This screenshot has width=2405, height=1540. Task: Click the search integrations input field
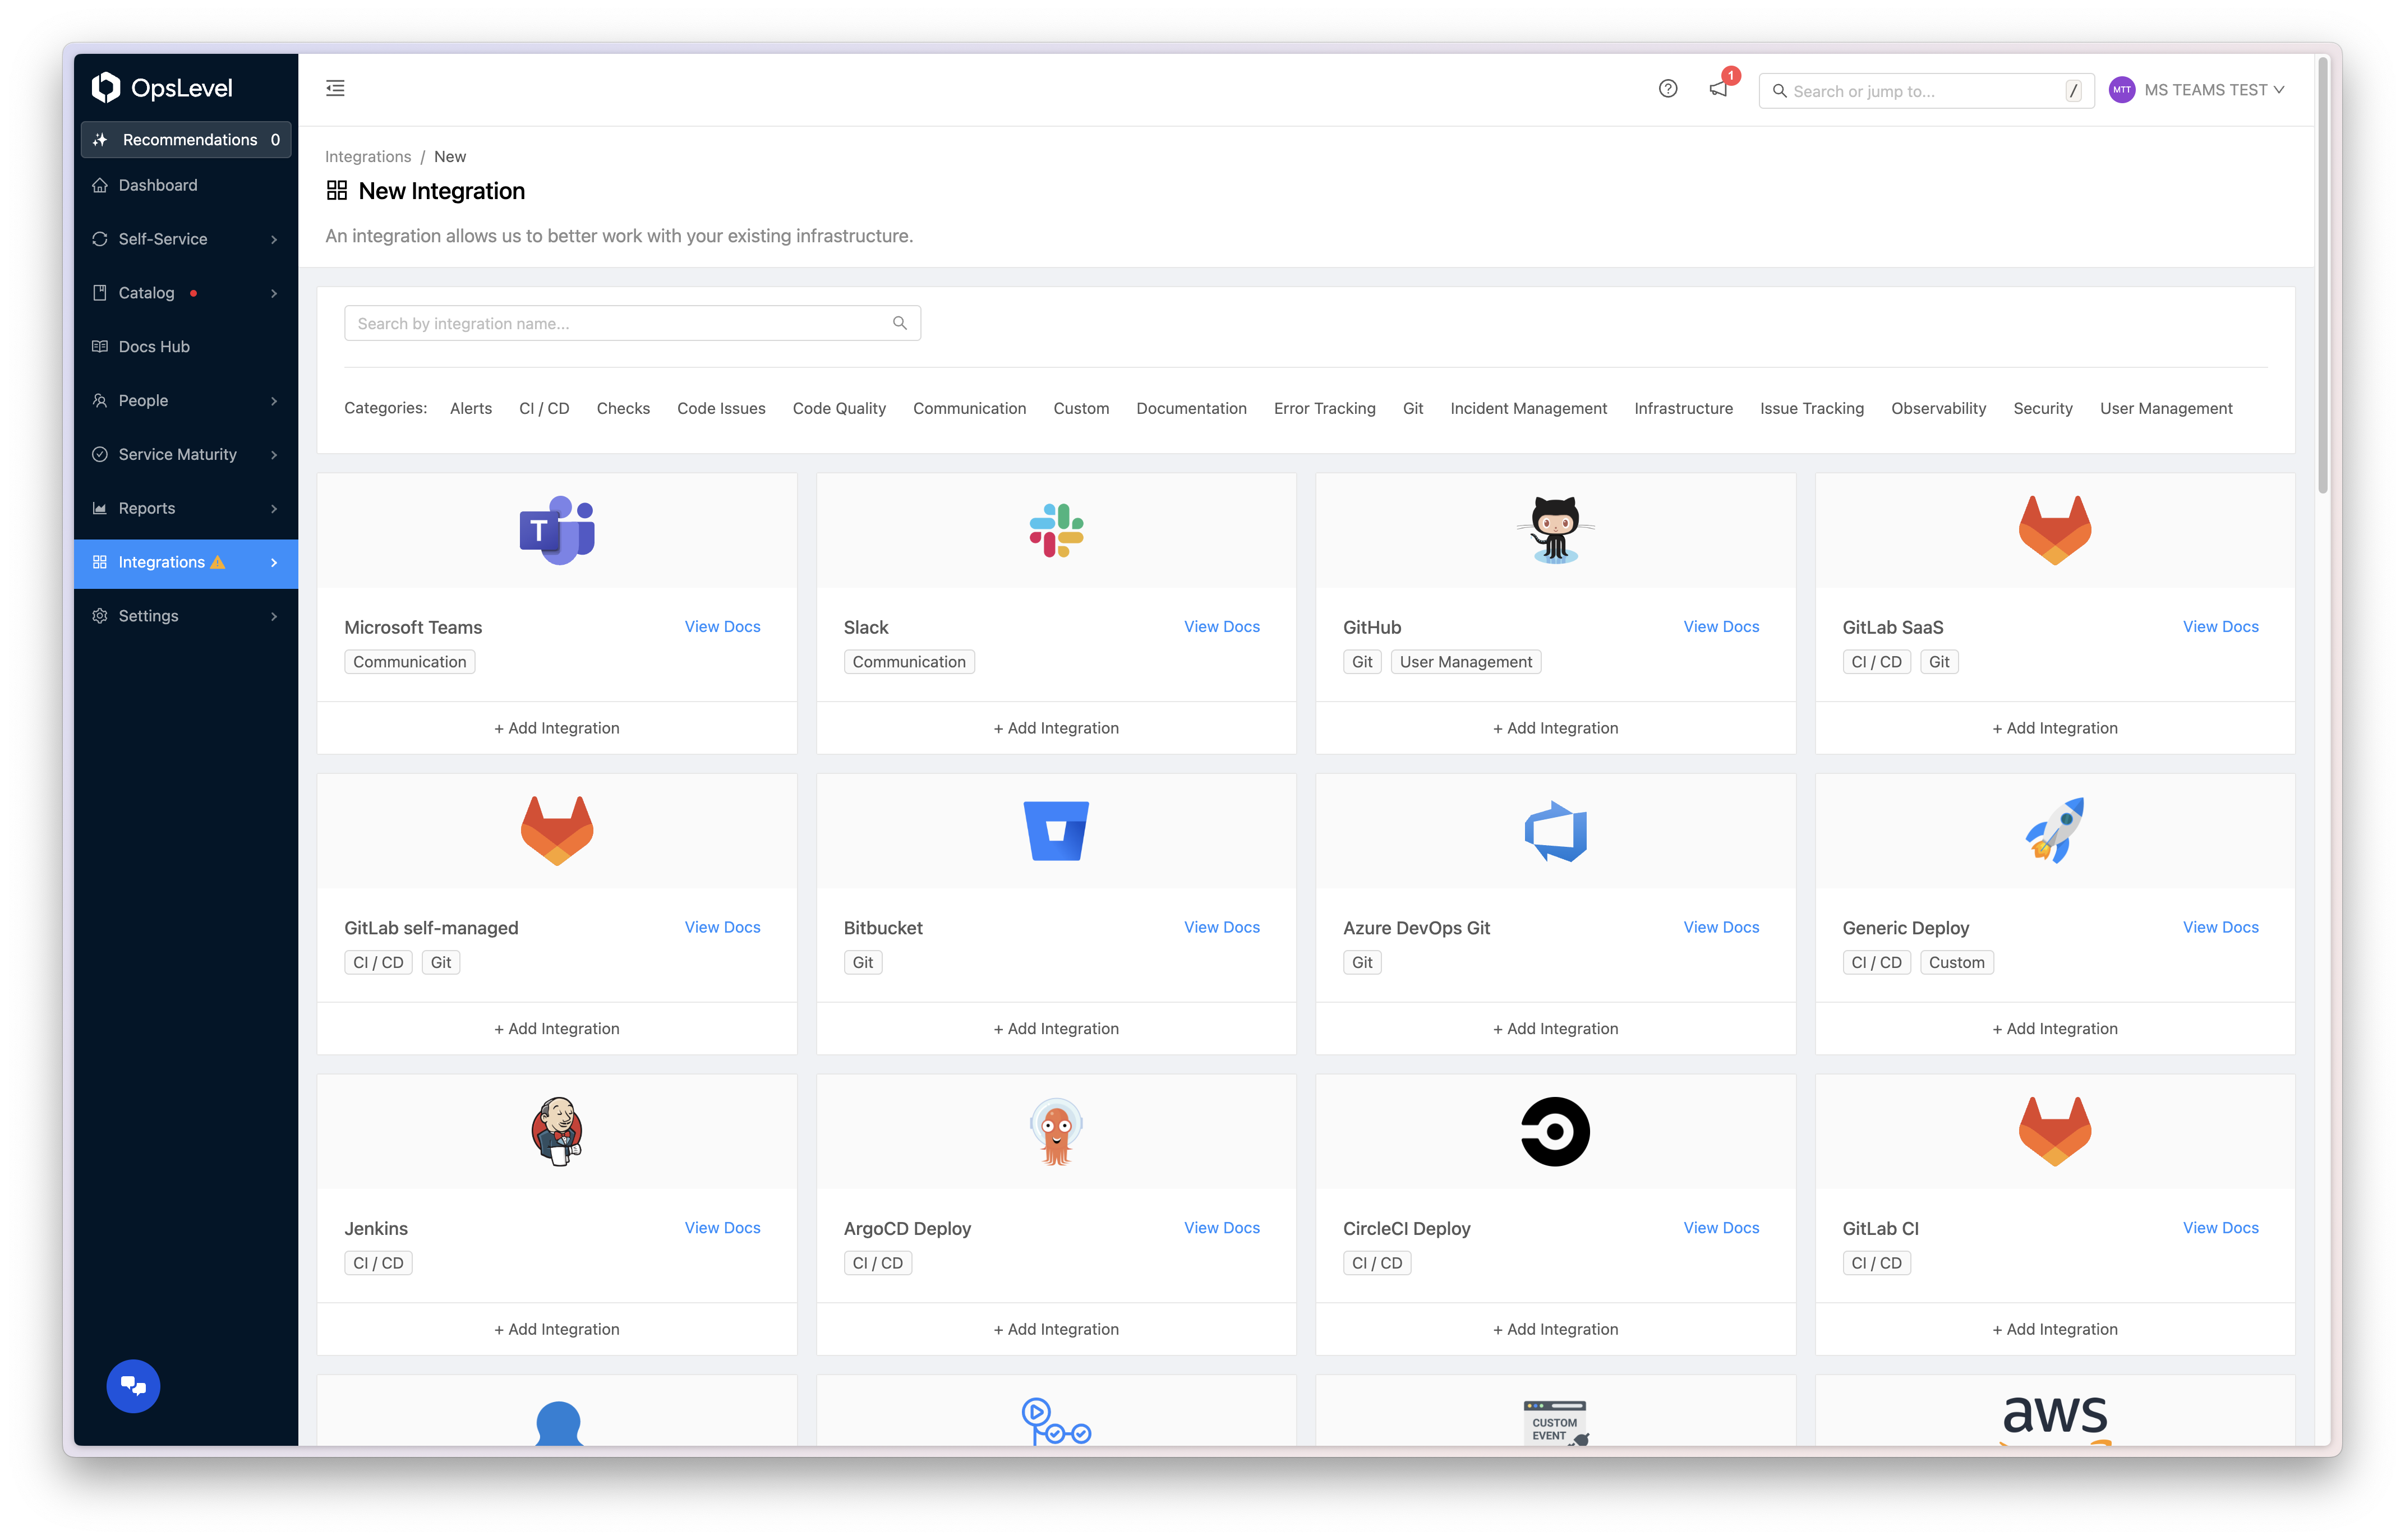pyautogui.click(x=631, y=322)
